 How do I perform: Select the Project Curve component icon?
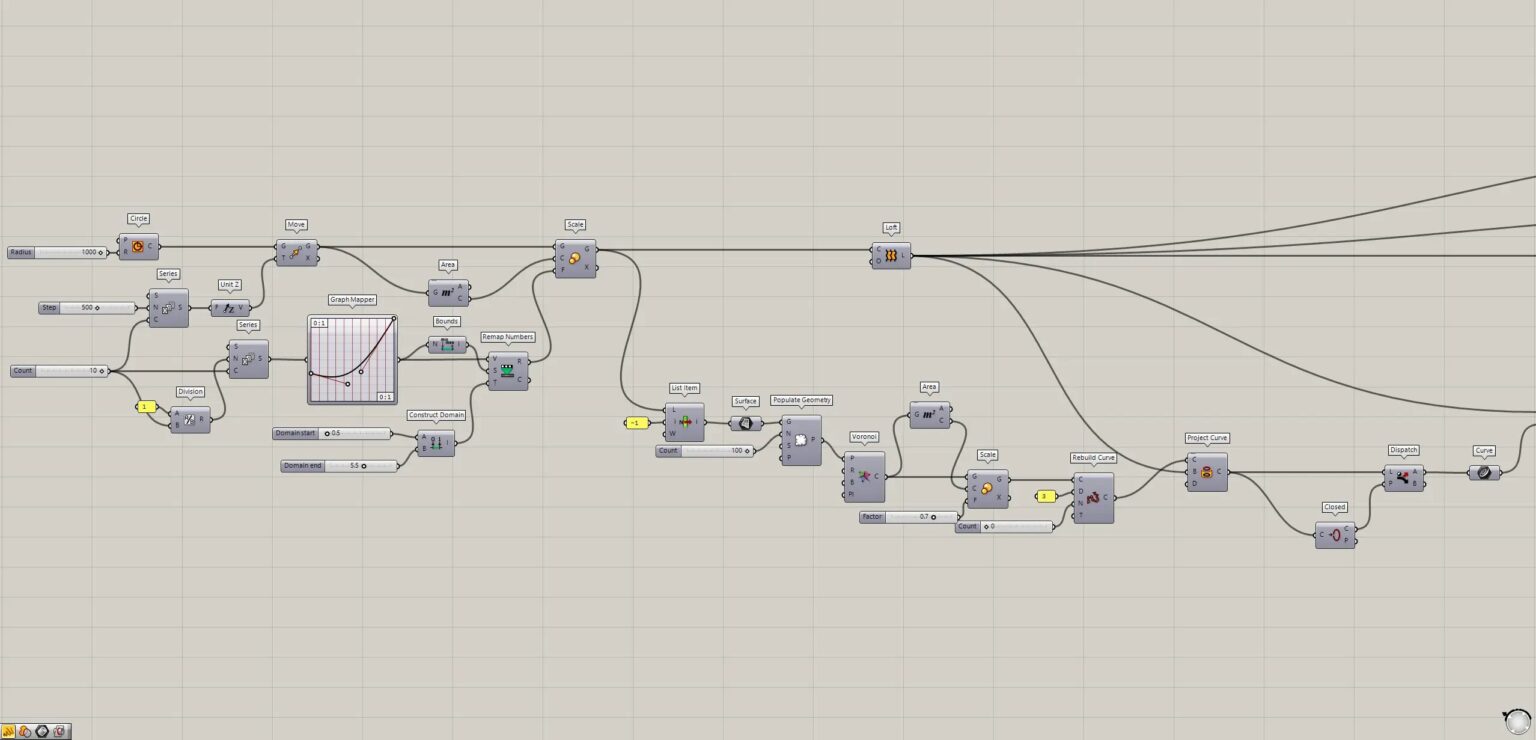tap(1207, 472)
